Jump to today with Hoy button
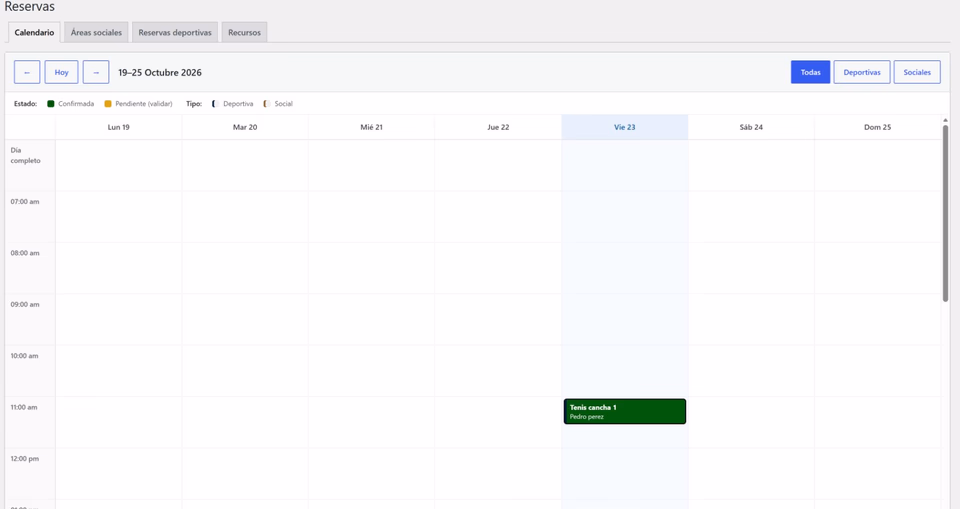Viewport: 960px width, 509px height. click(x=61, y=72)
